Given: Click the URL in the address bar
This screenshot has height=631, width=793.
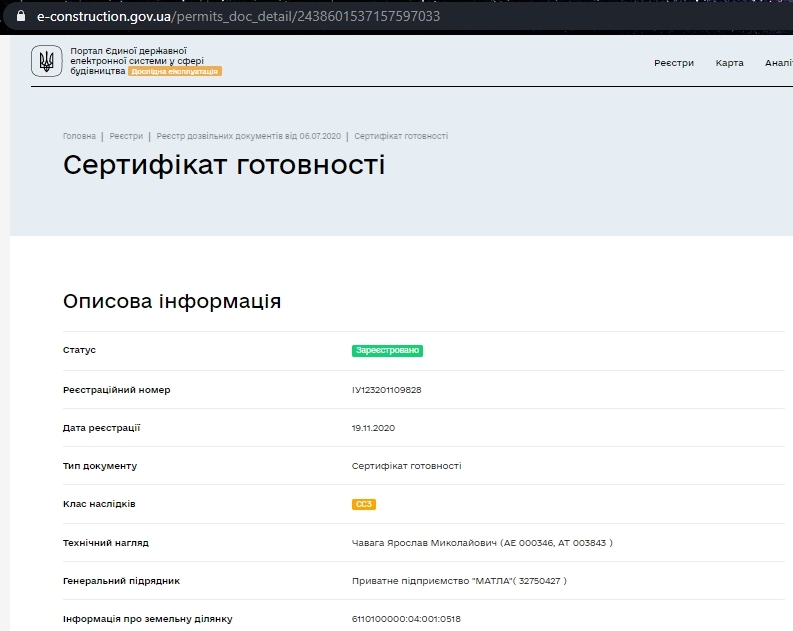Looking at the screenshot, I should pyautogui.click(x=238, y=16).
